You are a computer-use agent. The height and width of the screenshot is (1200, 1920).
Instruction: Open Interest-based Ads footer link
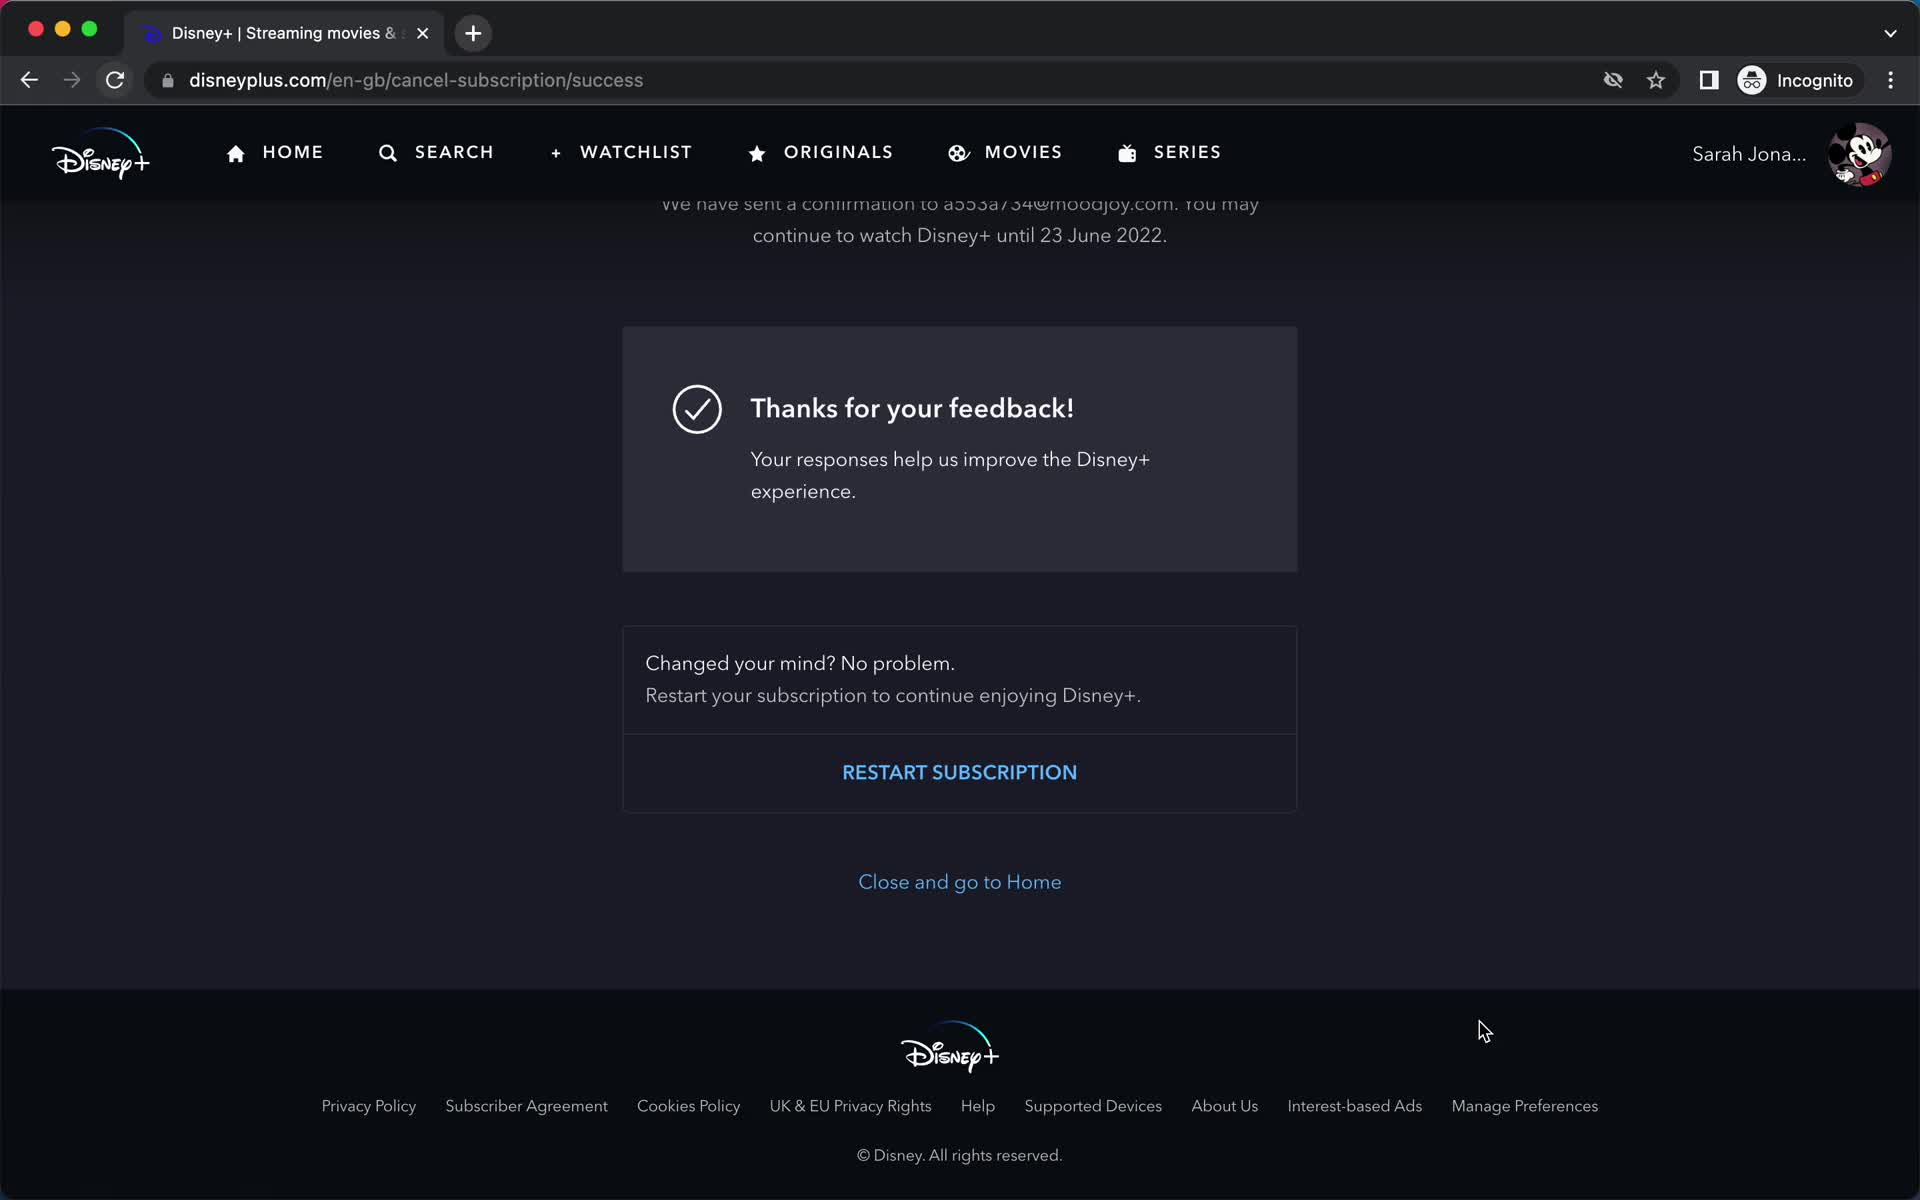pos(1355,1106)
